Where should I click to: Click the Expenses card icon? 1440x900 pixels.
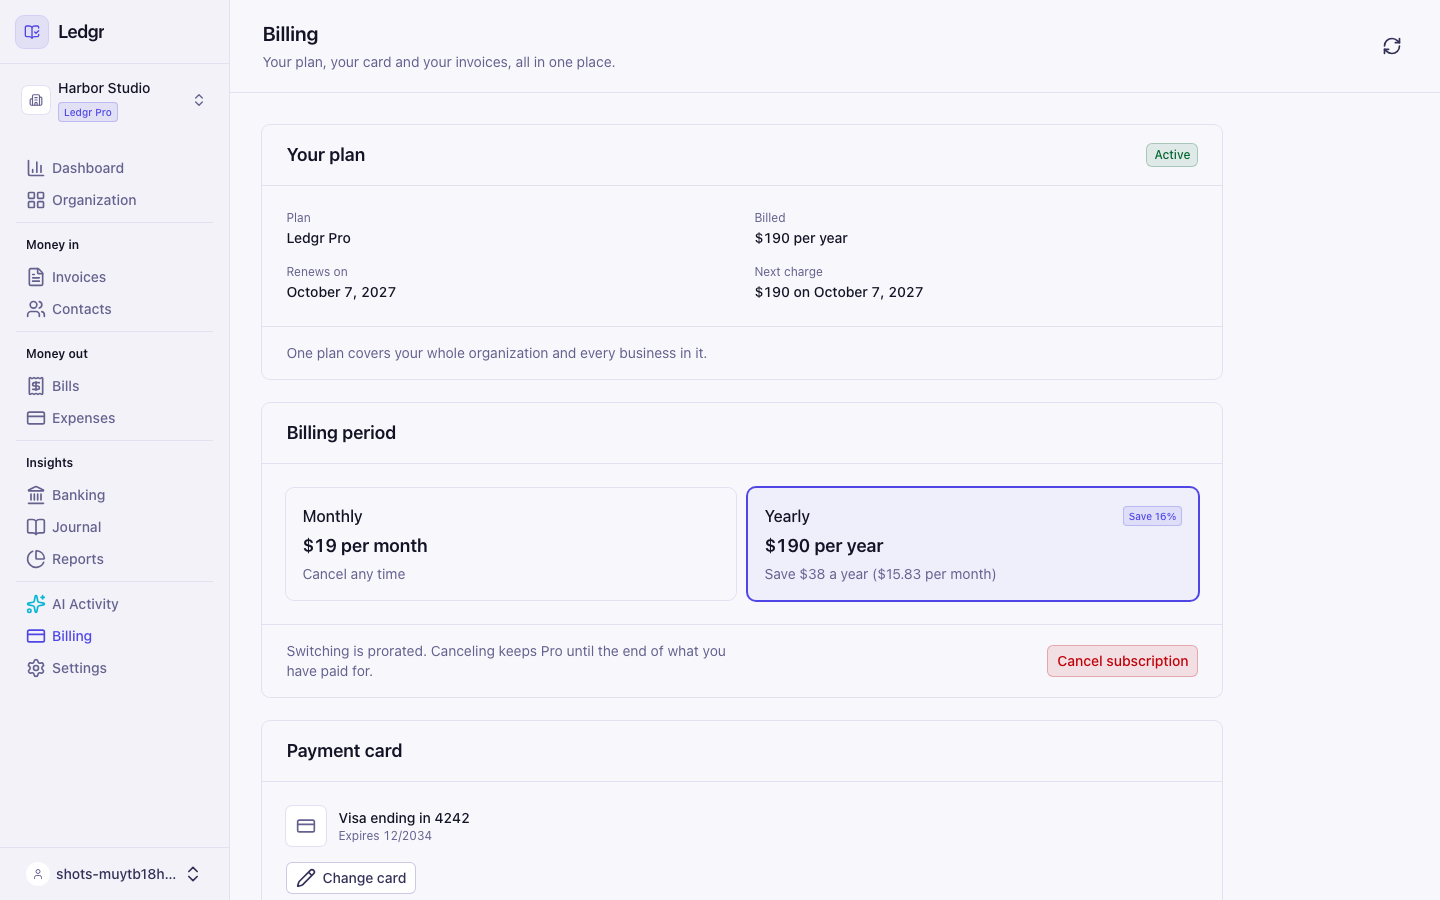36,418
